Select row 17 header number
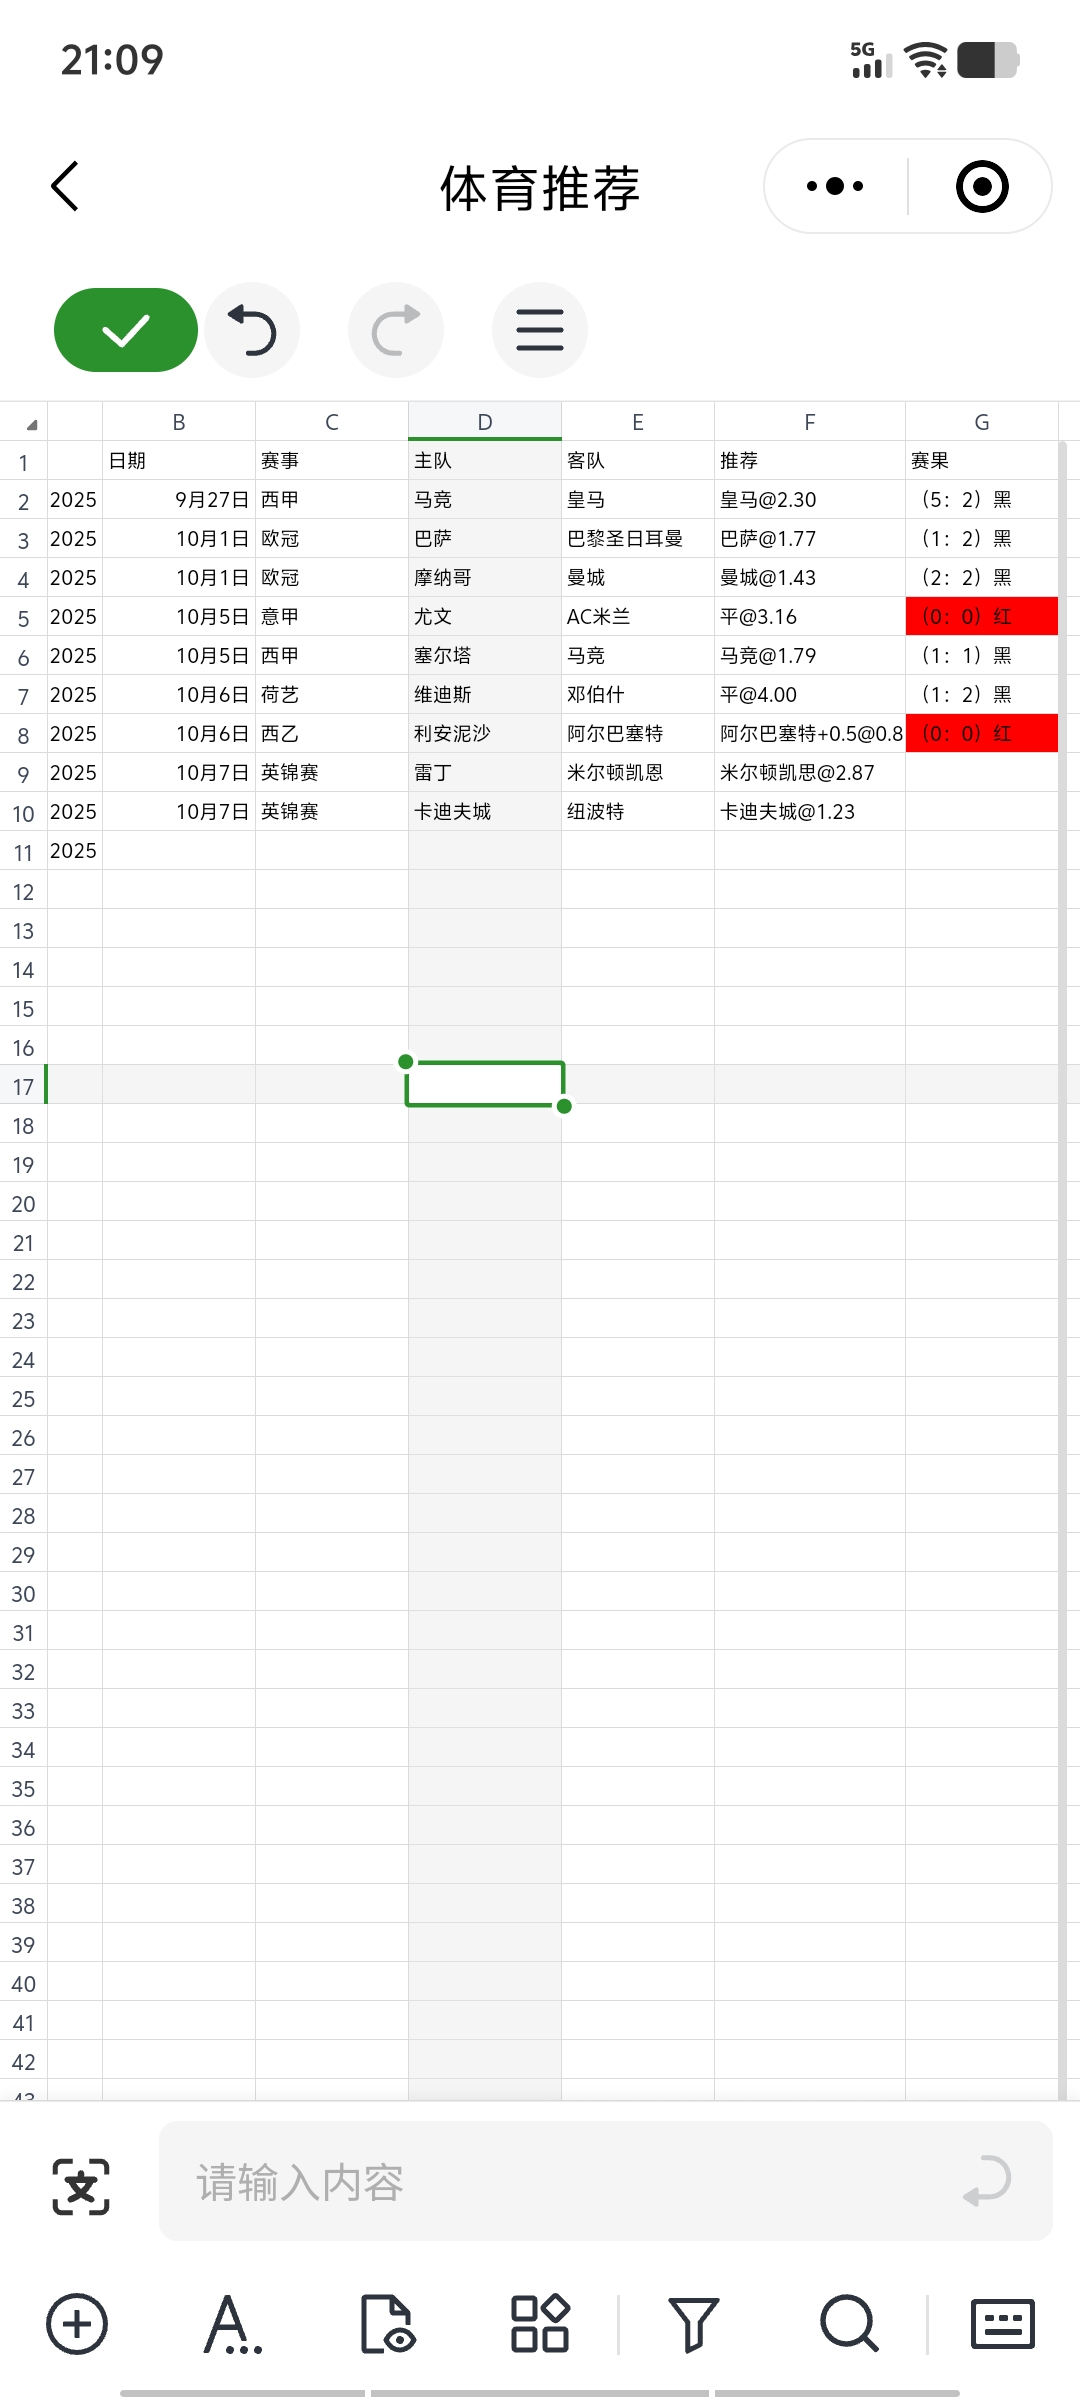 click(23, 1086)
